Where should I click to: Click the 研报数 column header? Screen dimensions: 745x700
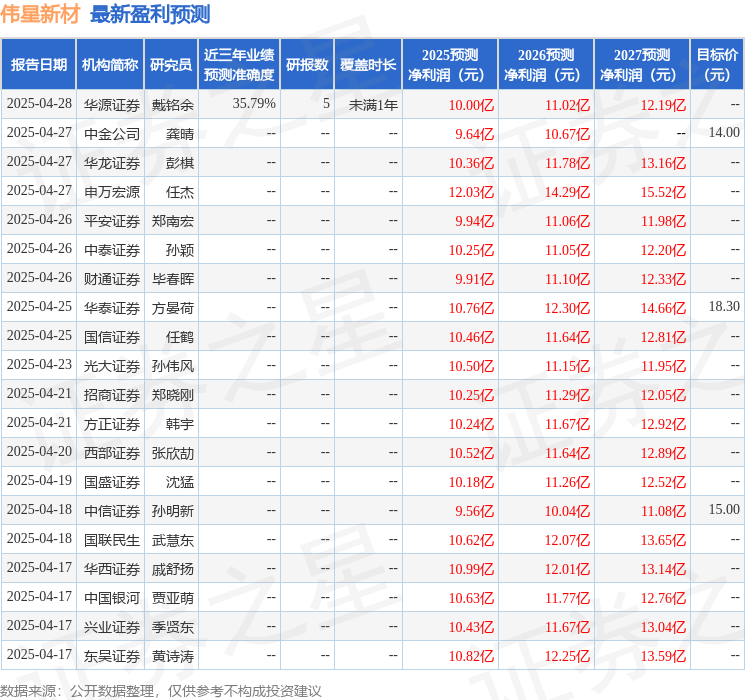coord(307,65)
